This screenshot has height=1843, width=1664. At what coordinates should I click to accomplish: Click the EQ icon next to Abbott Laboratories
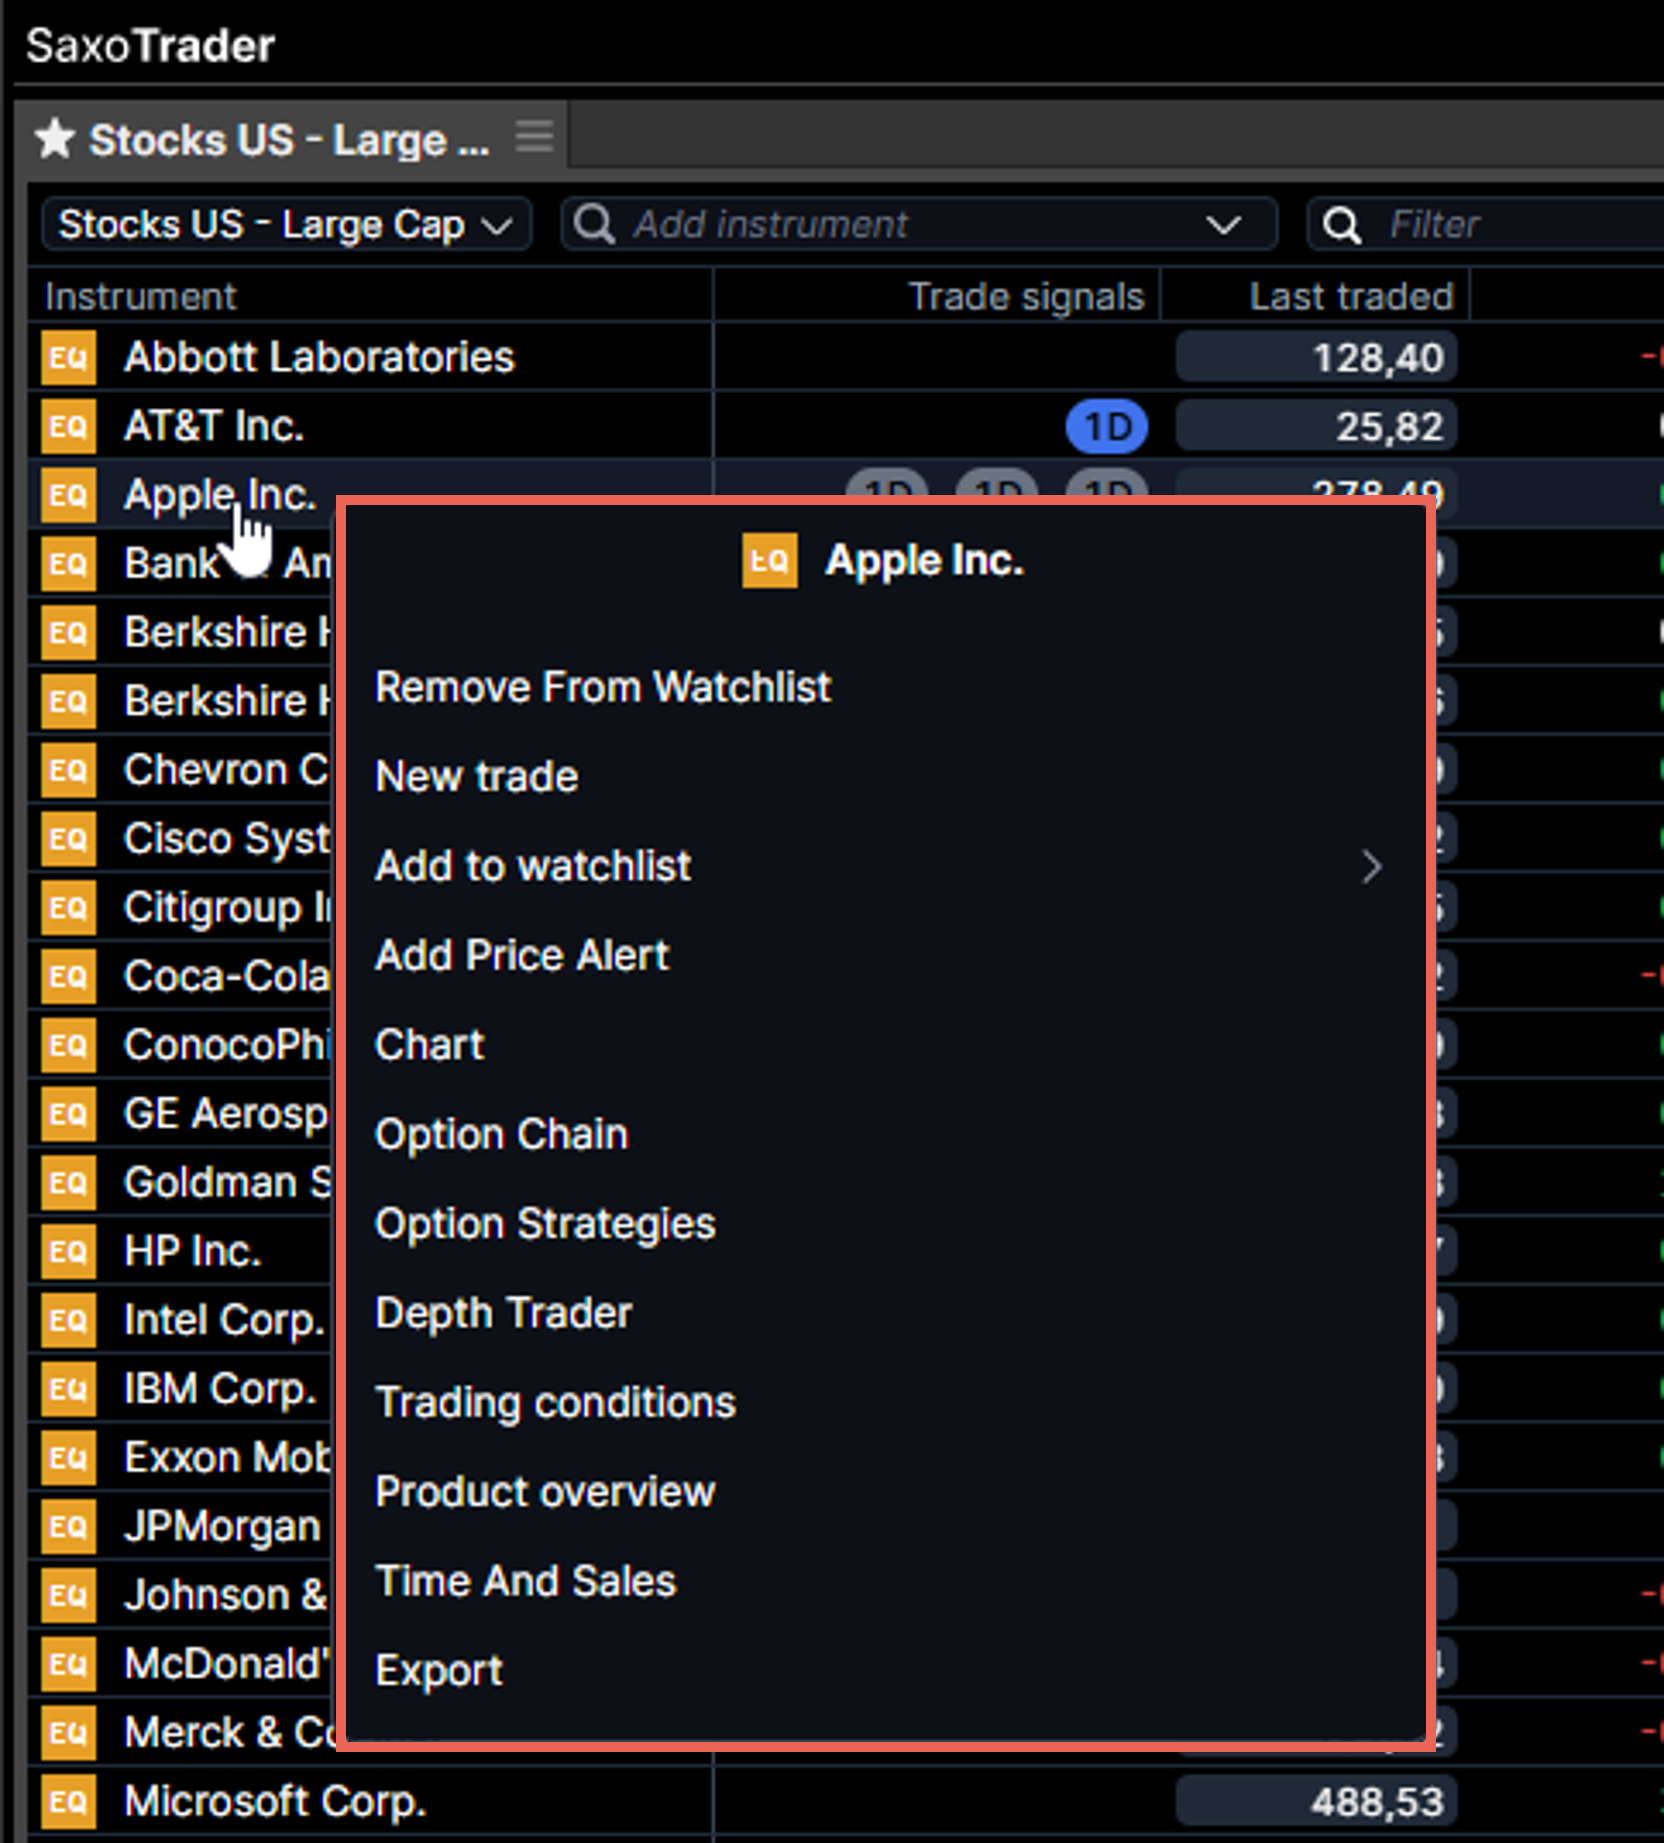[x=68, y=358]
